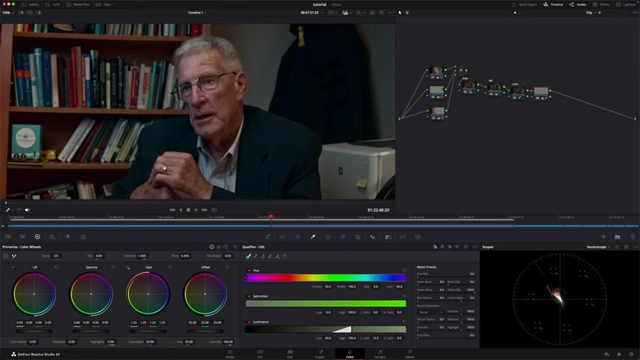The width and height of the screenshot is (640, 360).
Task: Disable the Luminance qualifier toggle
Action: 249,322
